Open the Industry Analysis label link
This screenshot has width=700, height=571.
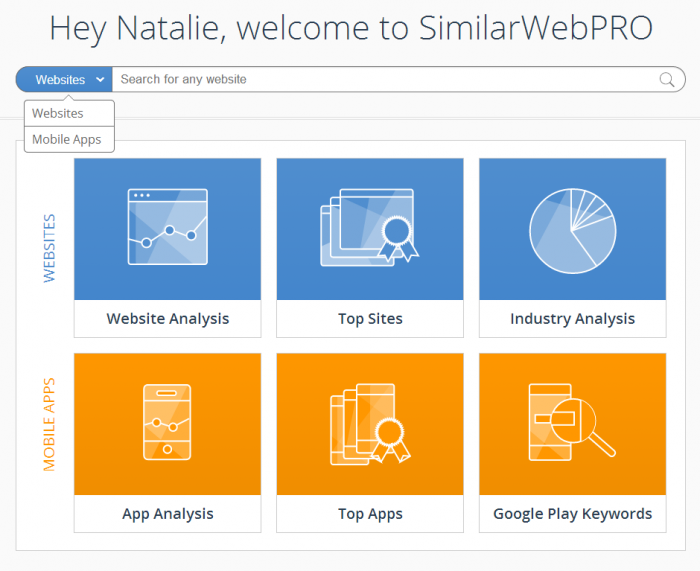click(x=572, y=319)
